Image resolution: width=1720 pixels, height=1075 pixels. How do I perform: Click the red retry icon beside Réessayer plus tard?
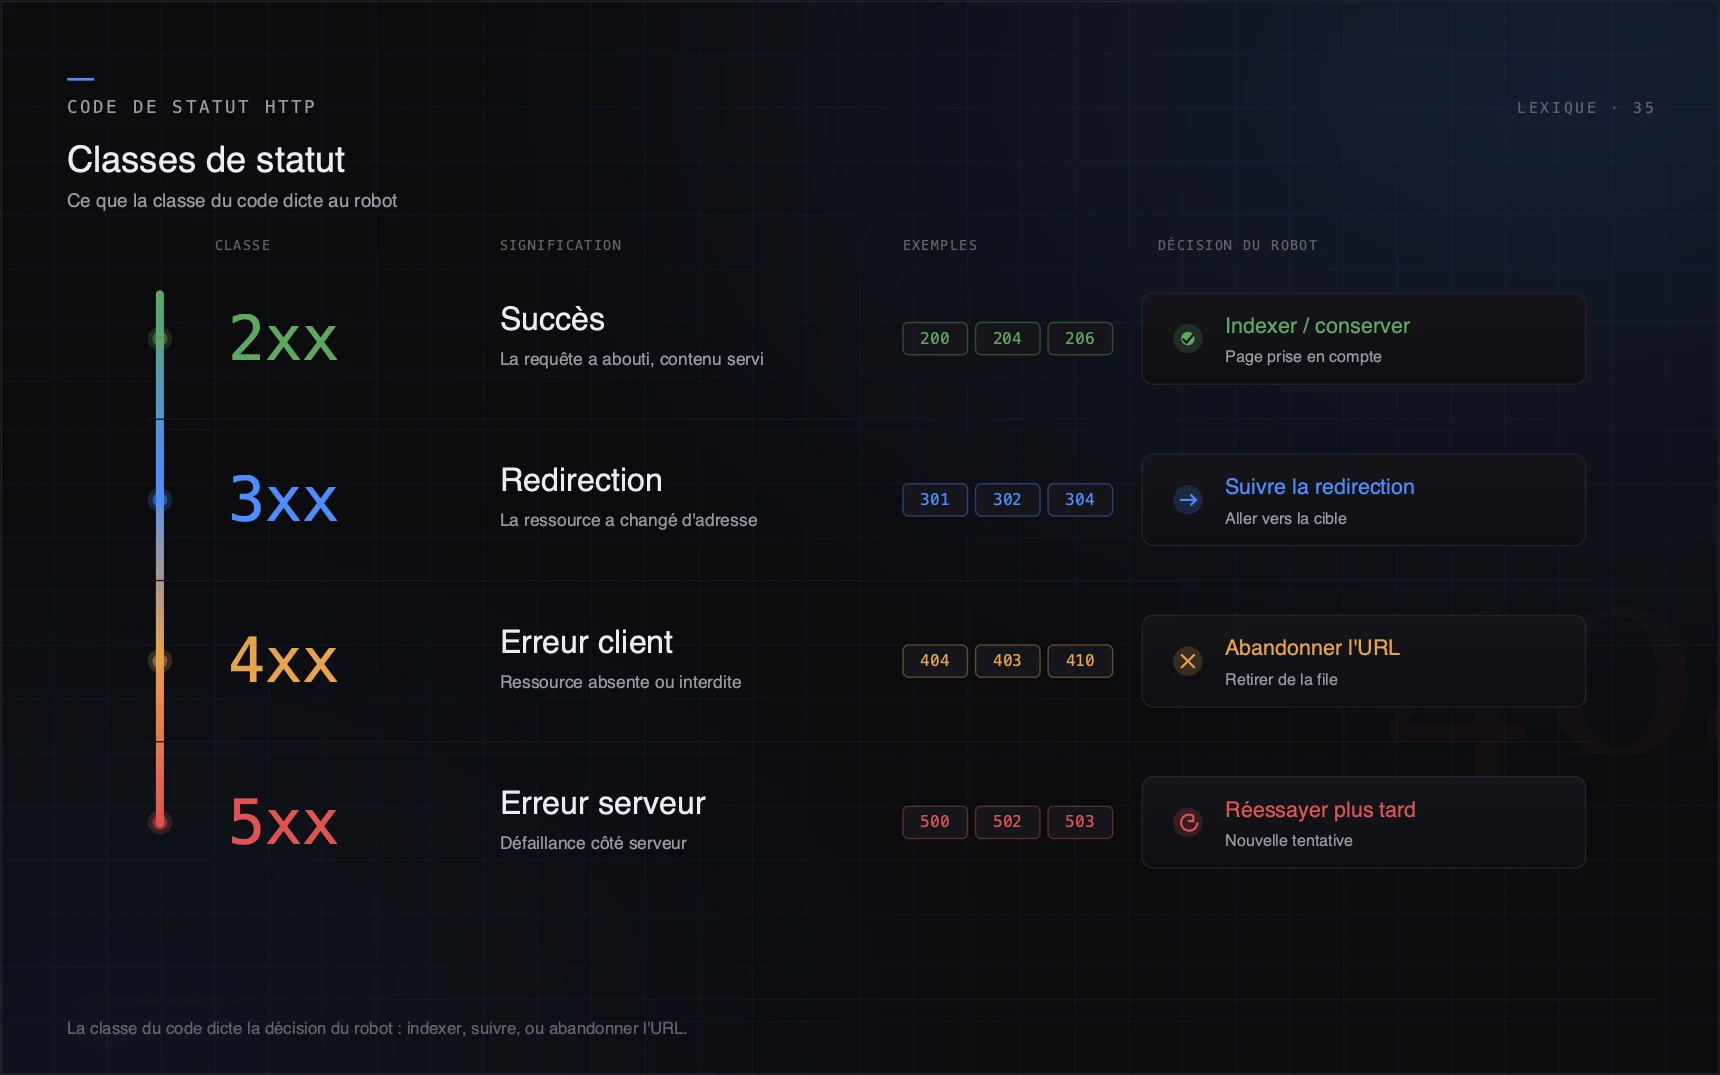[x=1188, y=822]
